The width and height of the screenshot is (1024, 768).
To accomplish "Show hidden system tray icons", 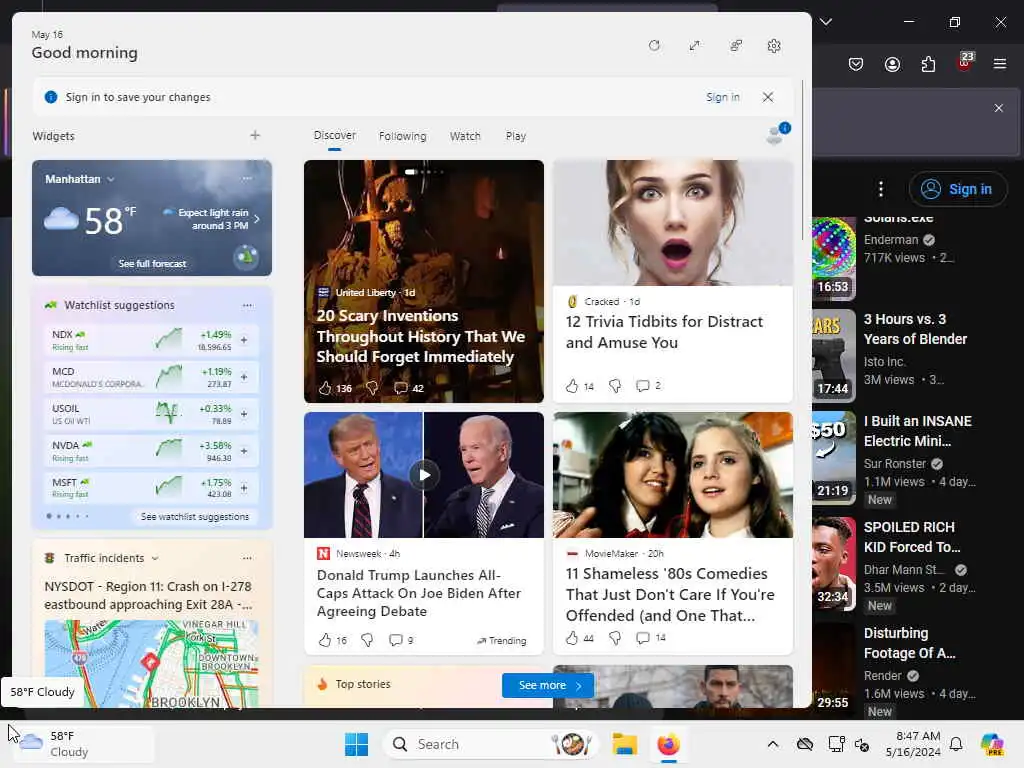I will pyautogui.click(x=773, y=744).
